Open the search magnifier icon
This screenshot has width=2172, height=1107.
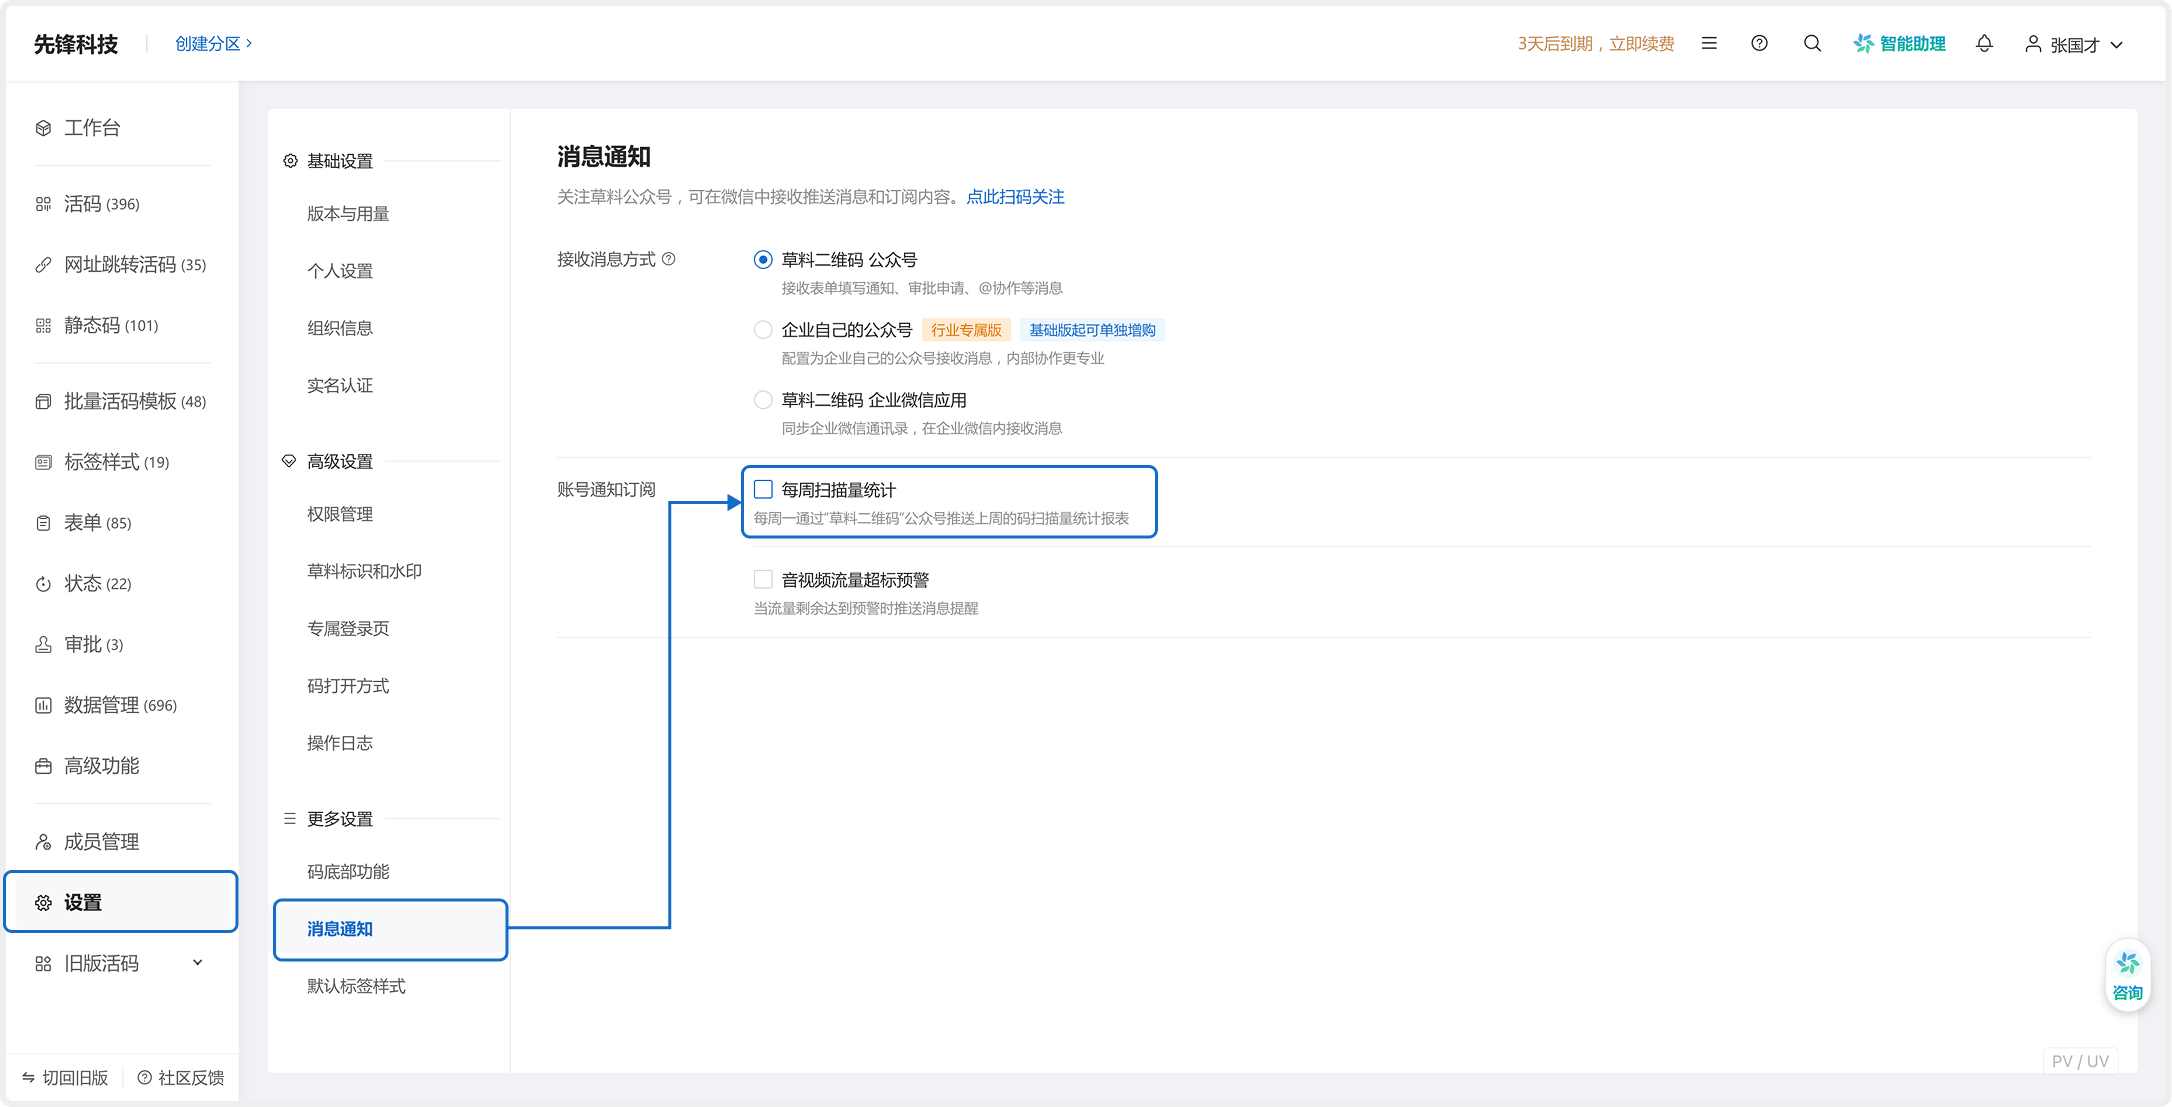click(1812, 44)
